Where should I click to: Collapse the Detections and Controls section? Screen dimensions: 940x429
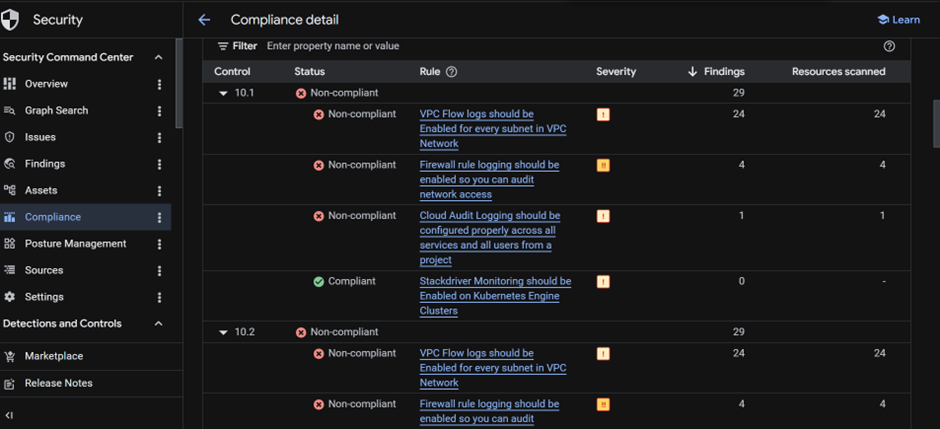[x=158, y=324]
